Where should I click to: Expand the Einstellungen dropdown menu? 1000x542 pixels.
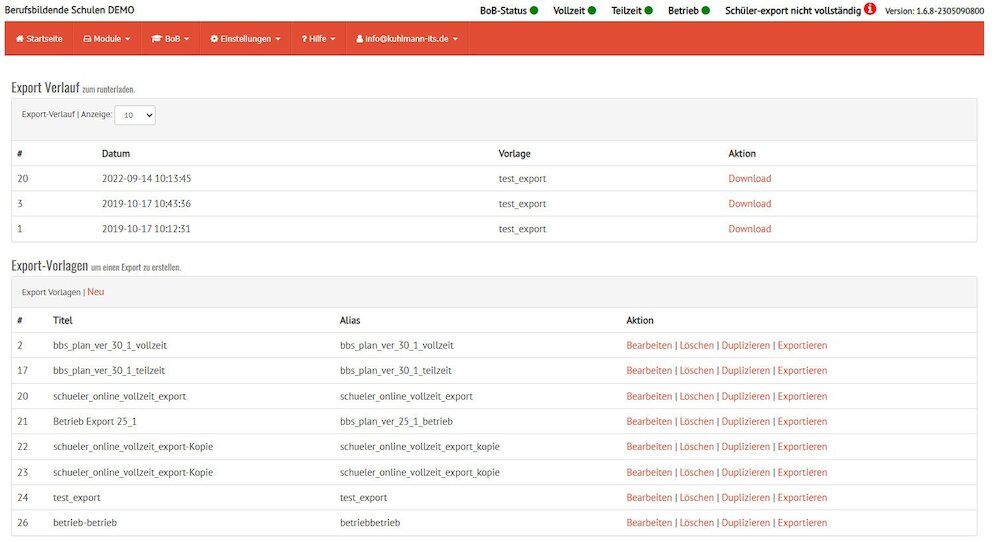245,39
